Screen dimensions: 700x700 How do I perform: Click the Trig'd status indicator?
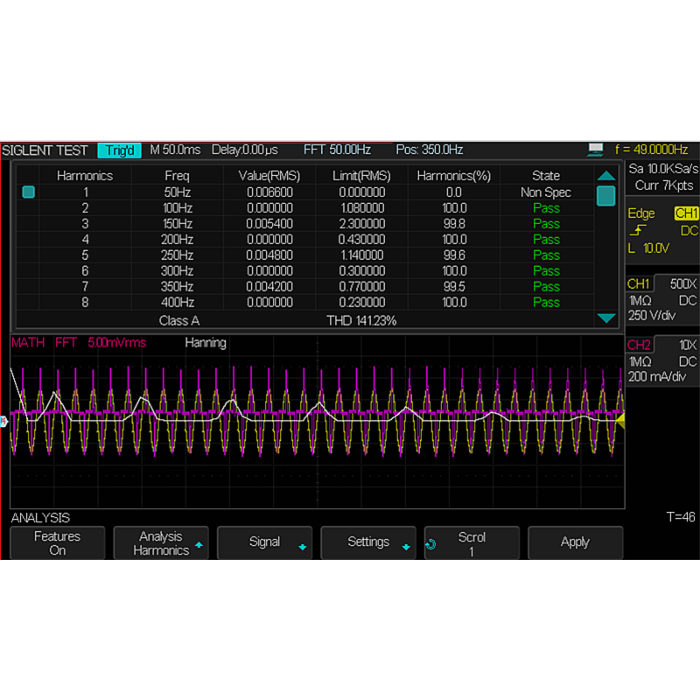coord(119,150)
